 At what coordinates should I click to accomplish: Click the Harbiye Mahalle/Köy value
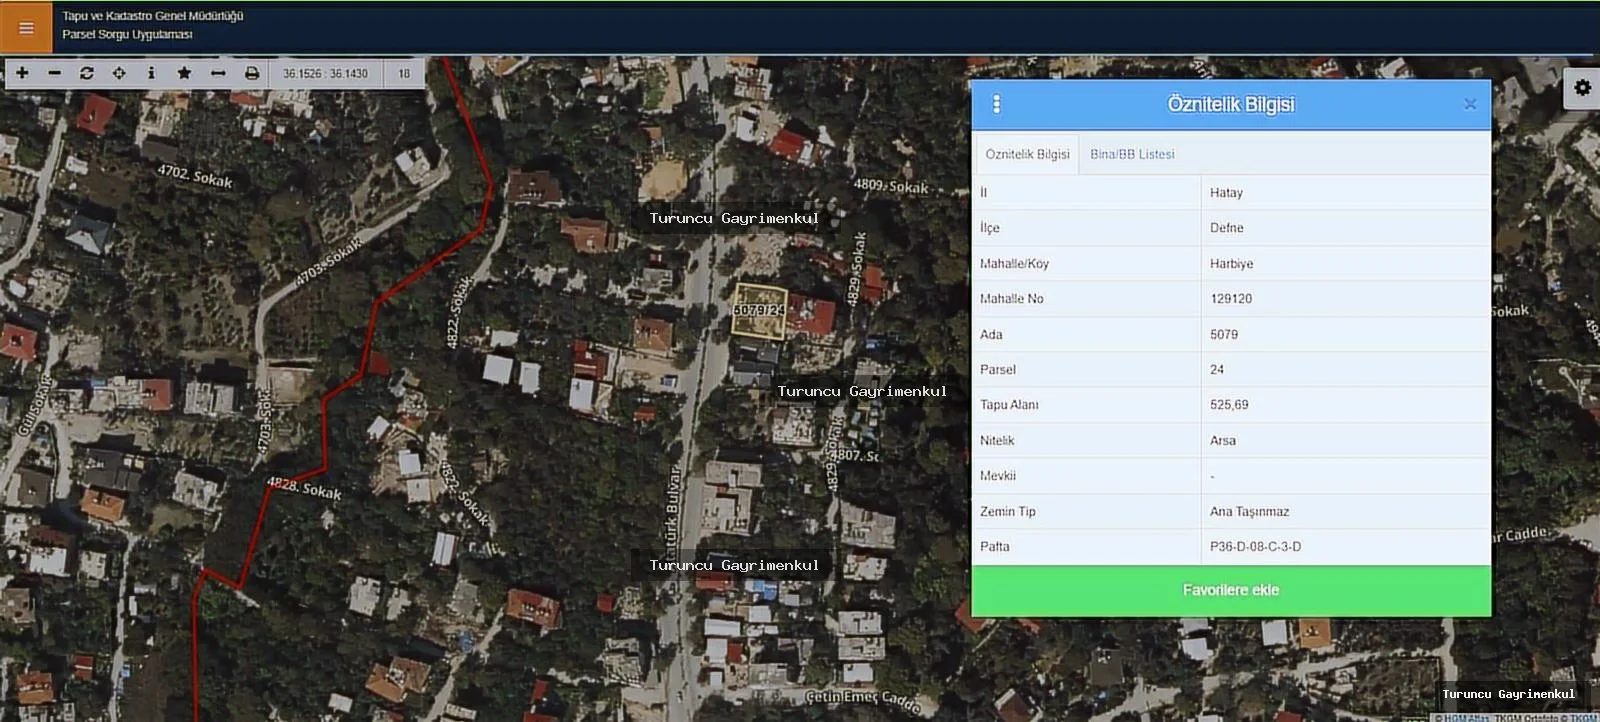1231,264
